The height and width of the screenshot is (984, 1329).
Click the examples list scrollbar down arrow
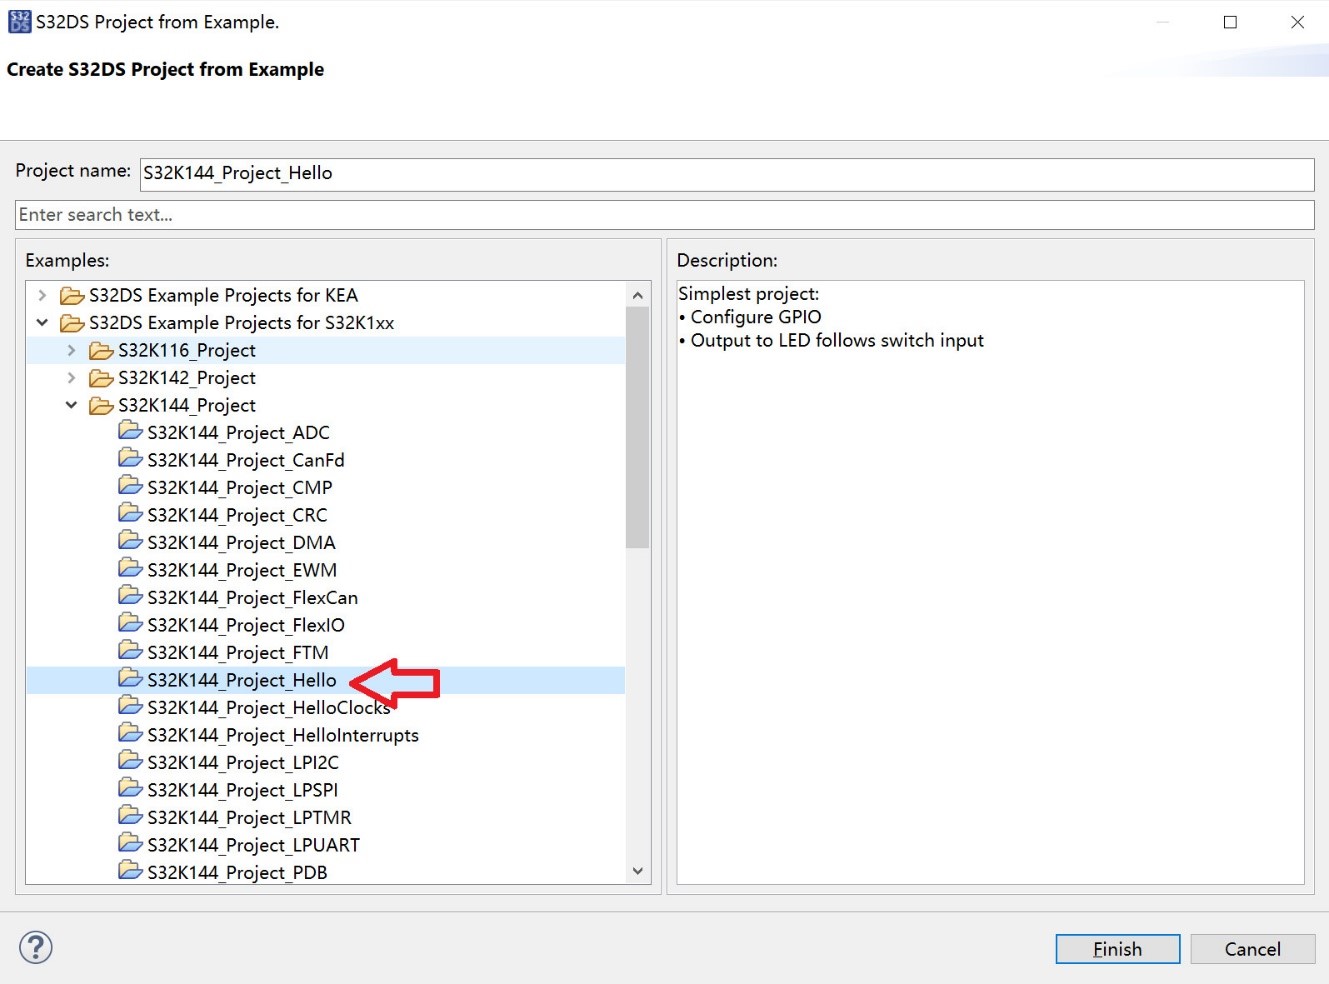pos(638,871)
